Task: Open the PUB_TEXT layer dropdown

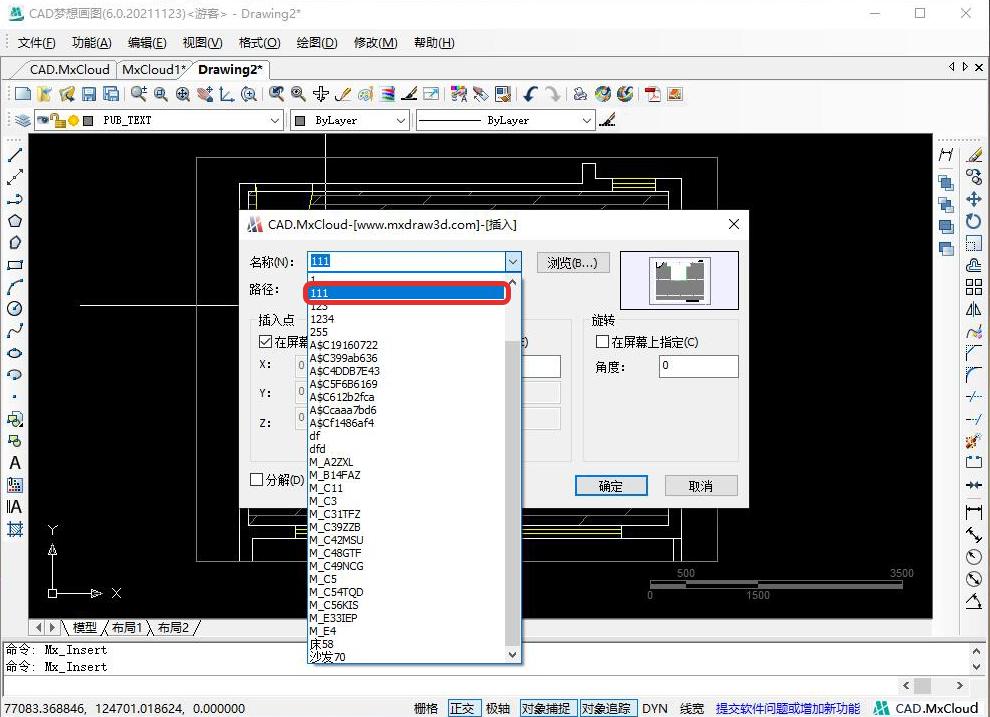Action: 275,120
